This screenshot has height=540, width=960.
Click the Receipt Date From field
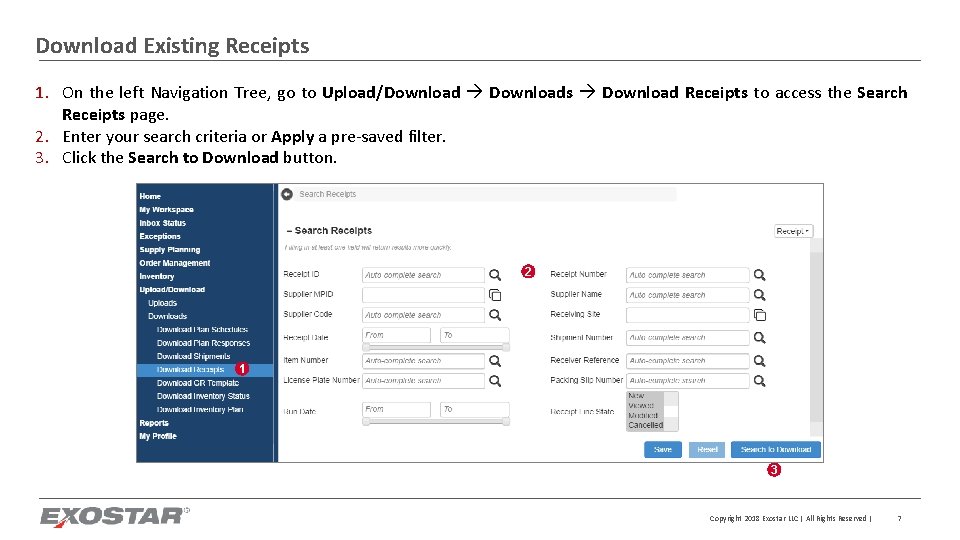click(396, 336)
